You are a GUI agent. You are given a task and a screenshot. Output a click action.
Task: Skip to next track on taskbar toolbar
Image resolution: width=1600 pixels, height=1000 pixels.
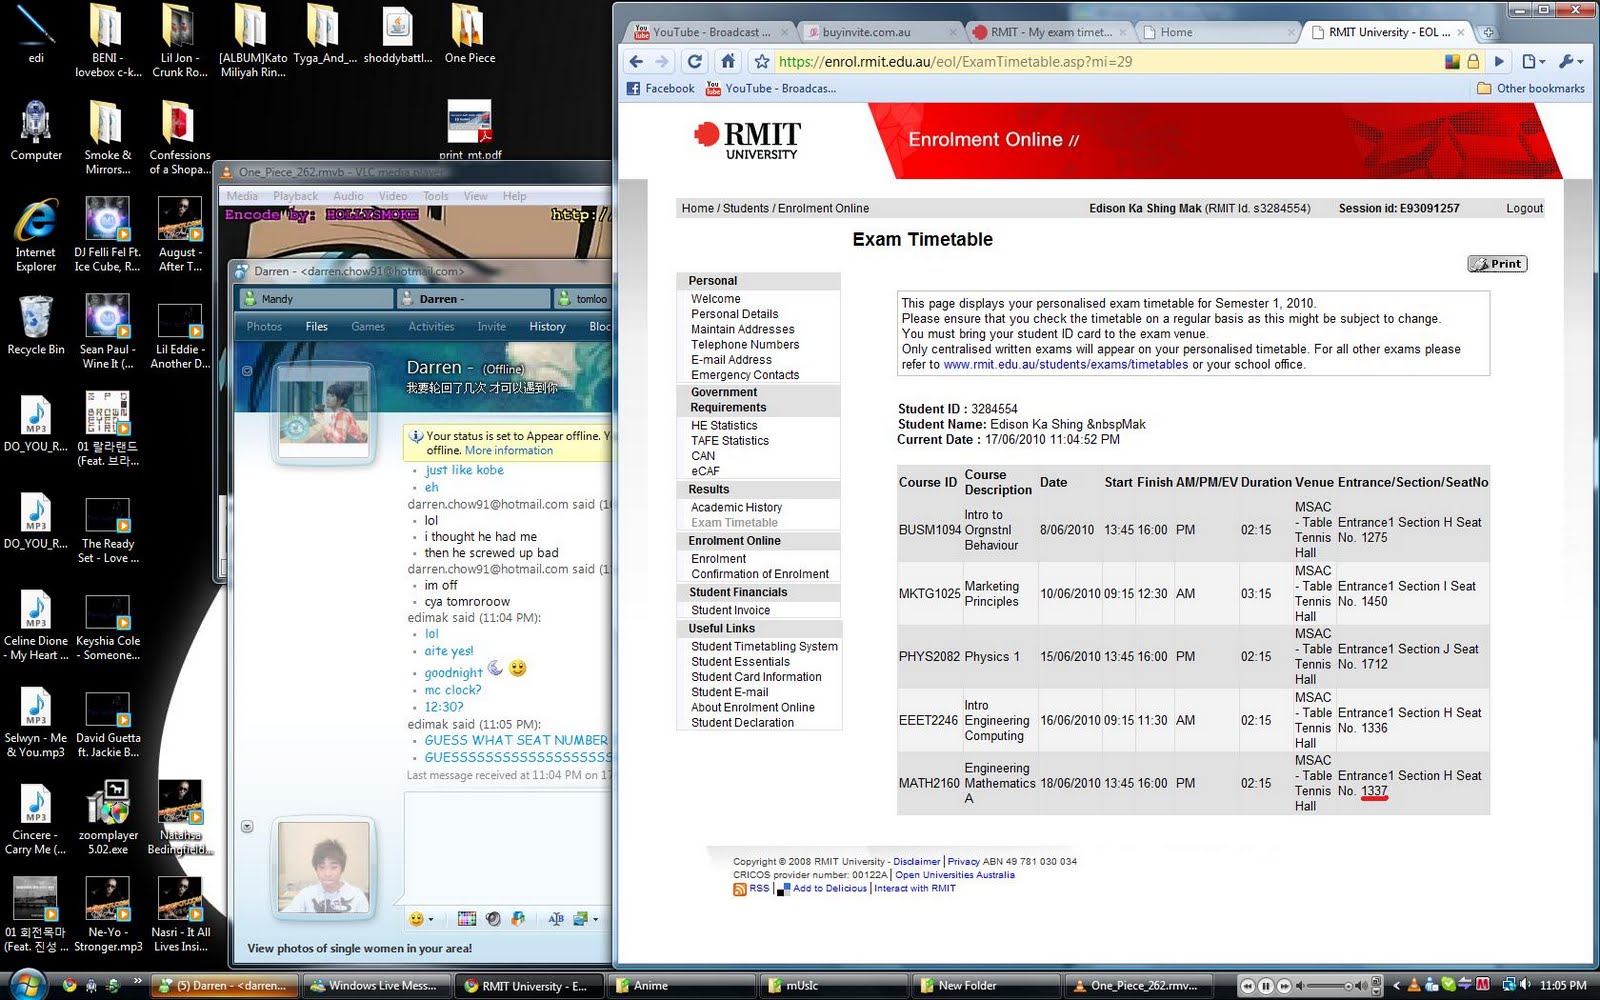click(x=1284, y=986)
